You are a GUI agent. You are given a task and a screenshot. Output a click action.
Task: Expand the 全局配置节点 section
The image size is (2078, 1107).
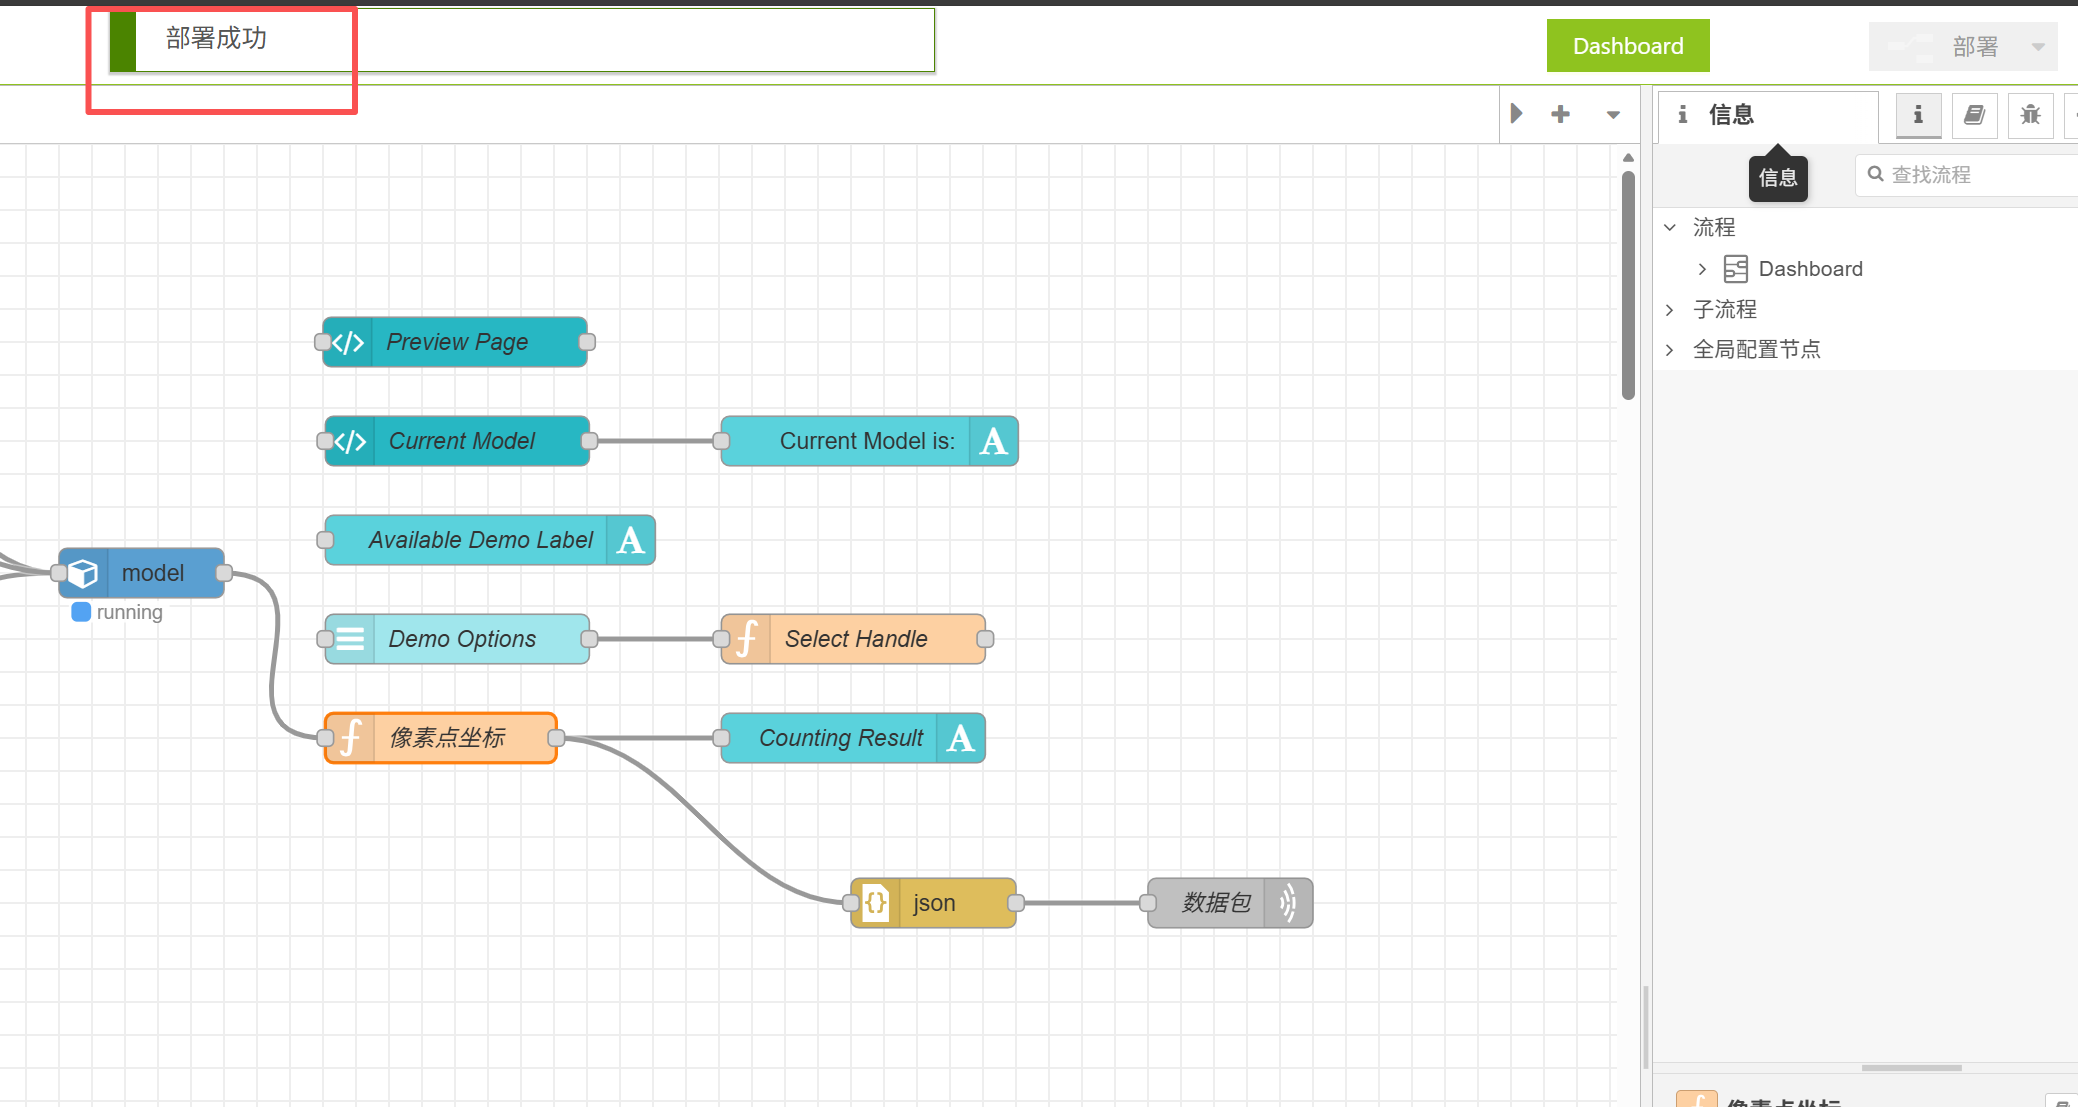[x=1670, y=350]
